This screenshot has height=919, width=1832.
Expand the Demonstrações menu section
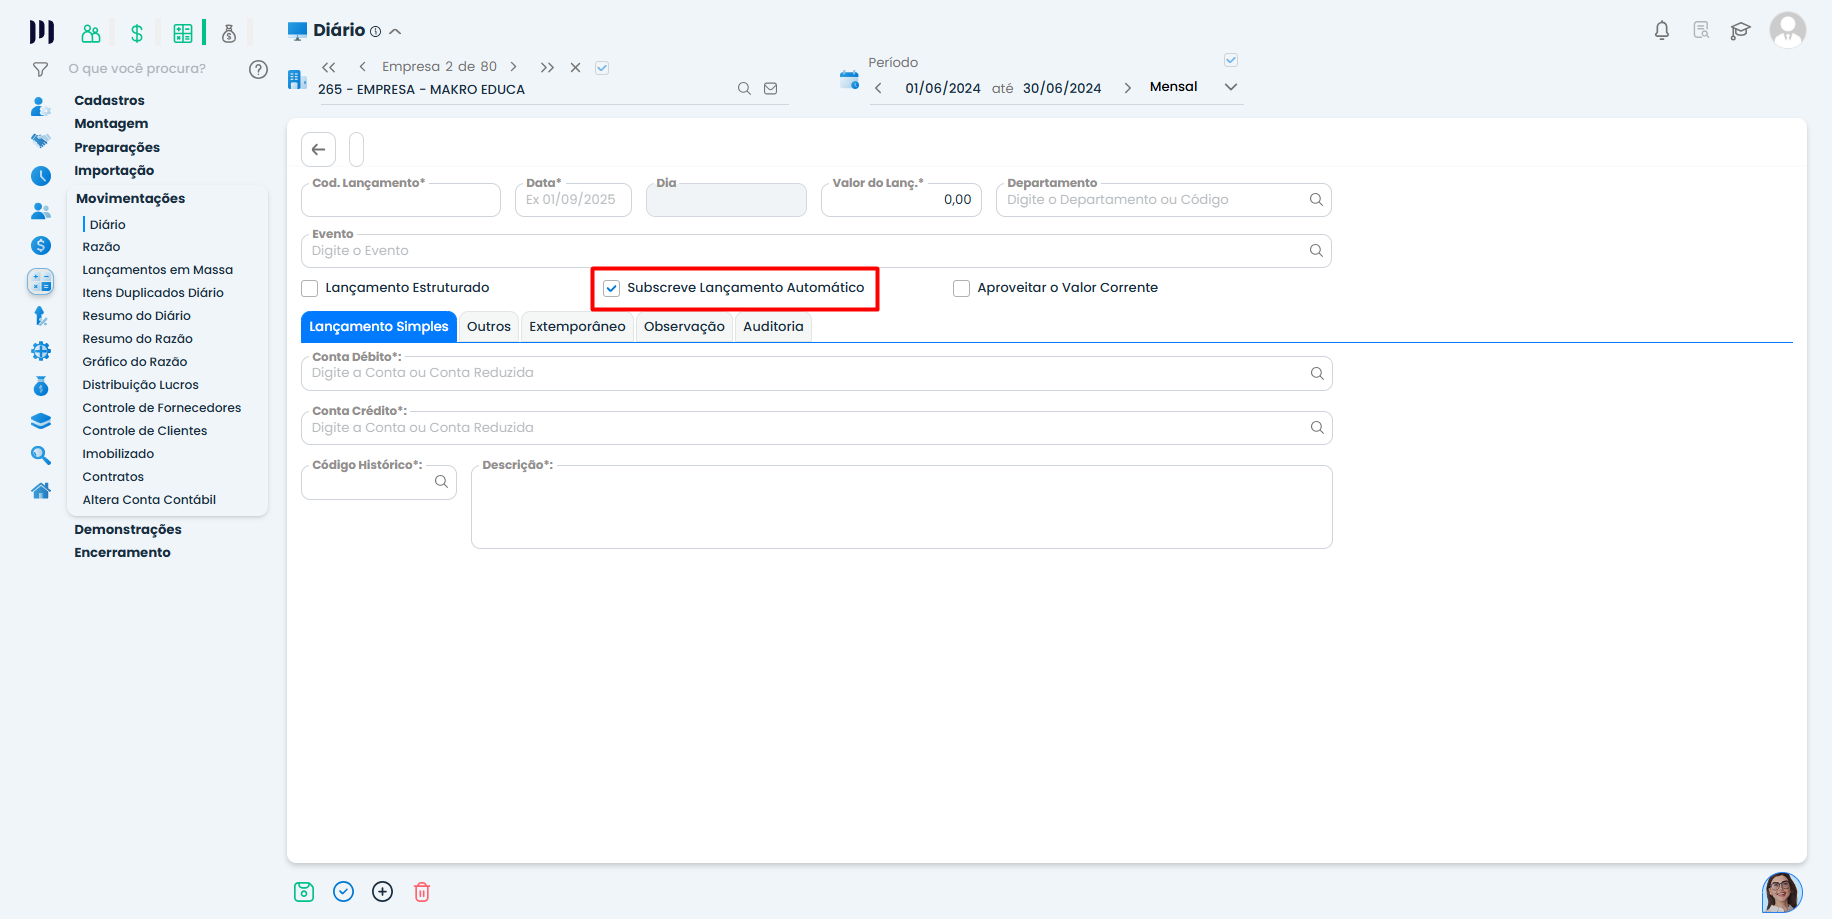pos(128,530)
